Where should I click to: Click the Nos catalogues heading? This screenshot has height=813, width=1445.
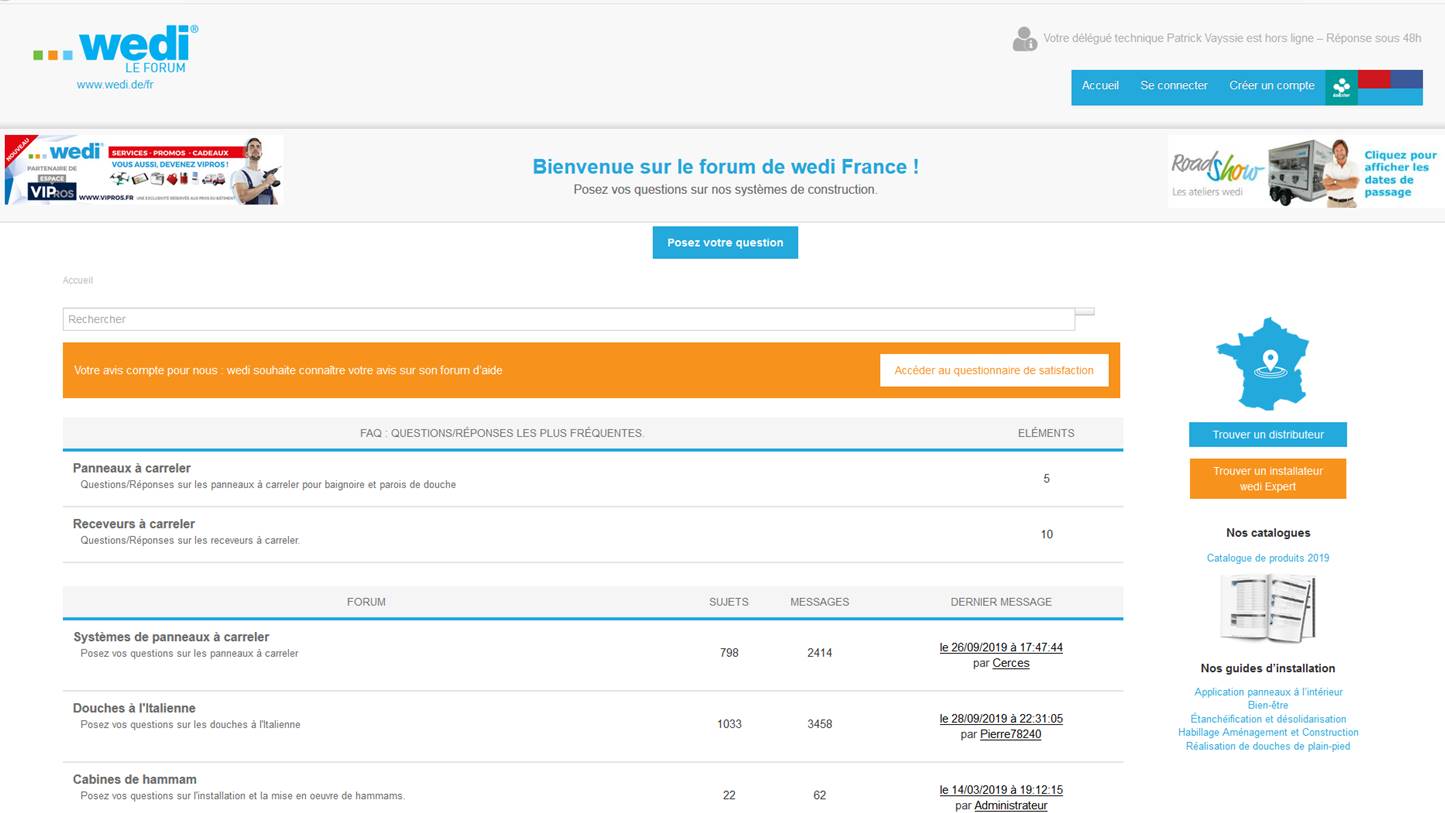click(x=1268, y=533)
